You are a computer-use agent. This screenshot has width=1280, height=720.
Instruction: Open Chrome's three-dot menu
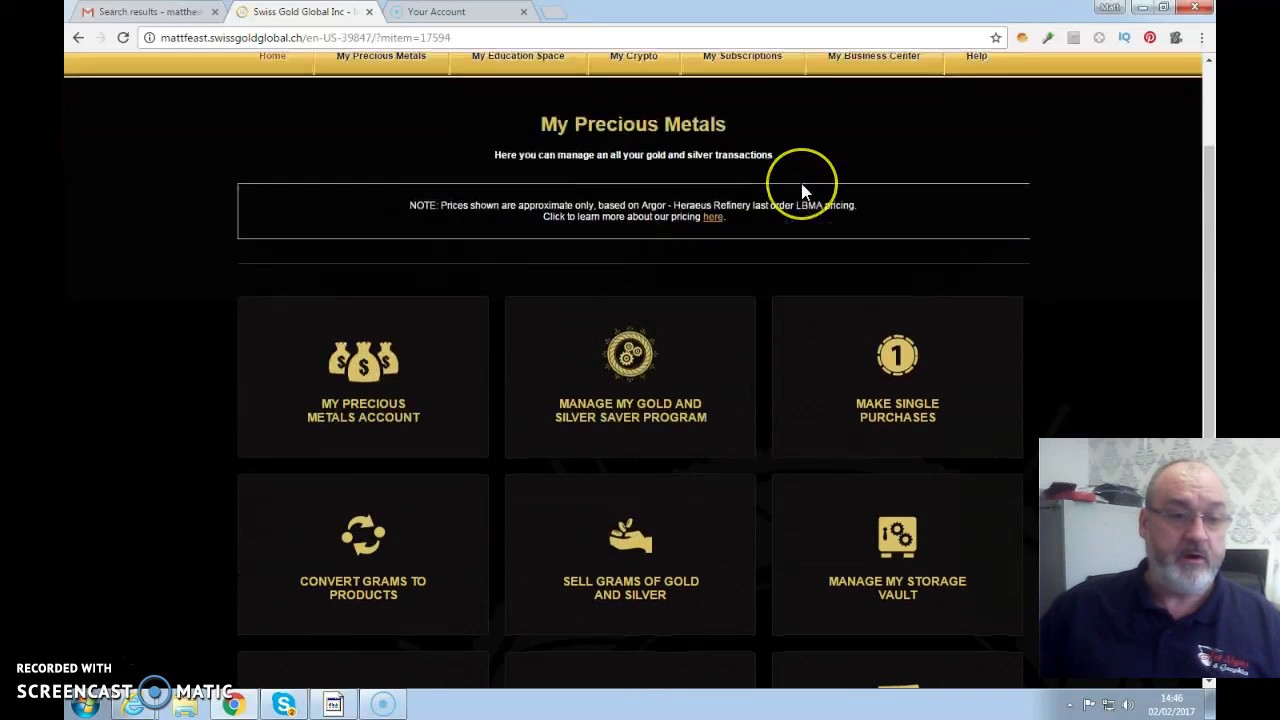pyautogui.click(x=1201, y=38)
